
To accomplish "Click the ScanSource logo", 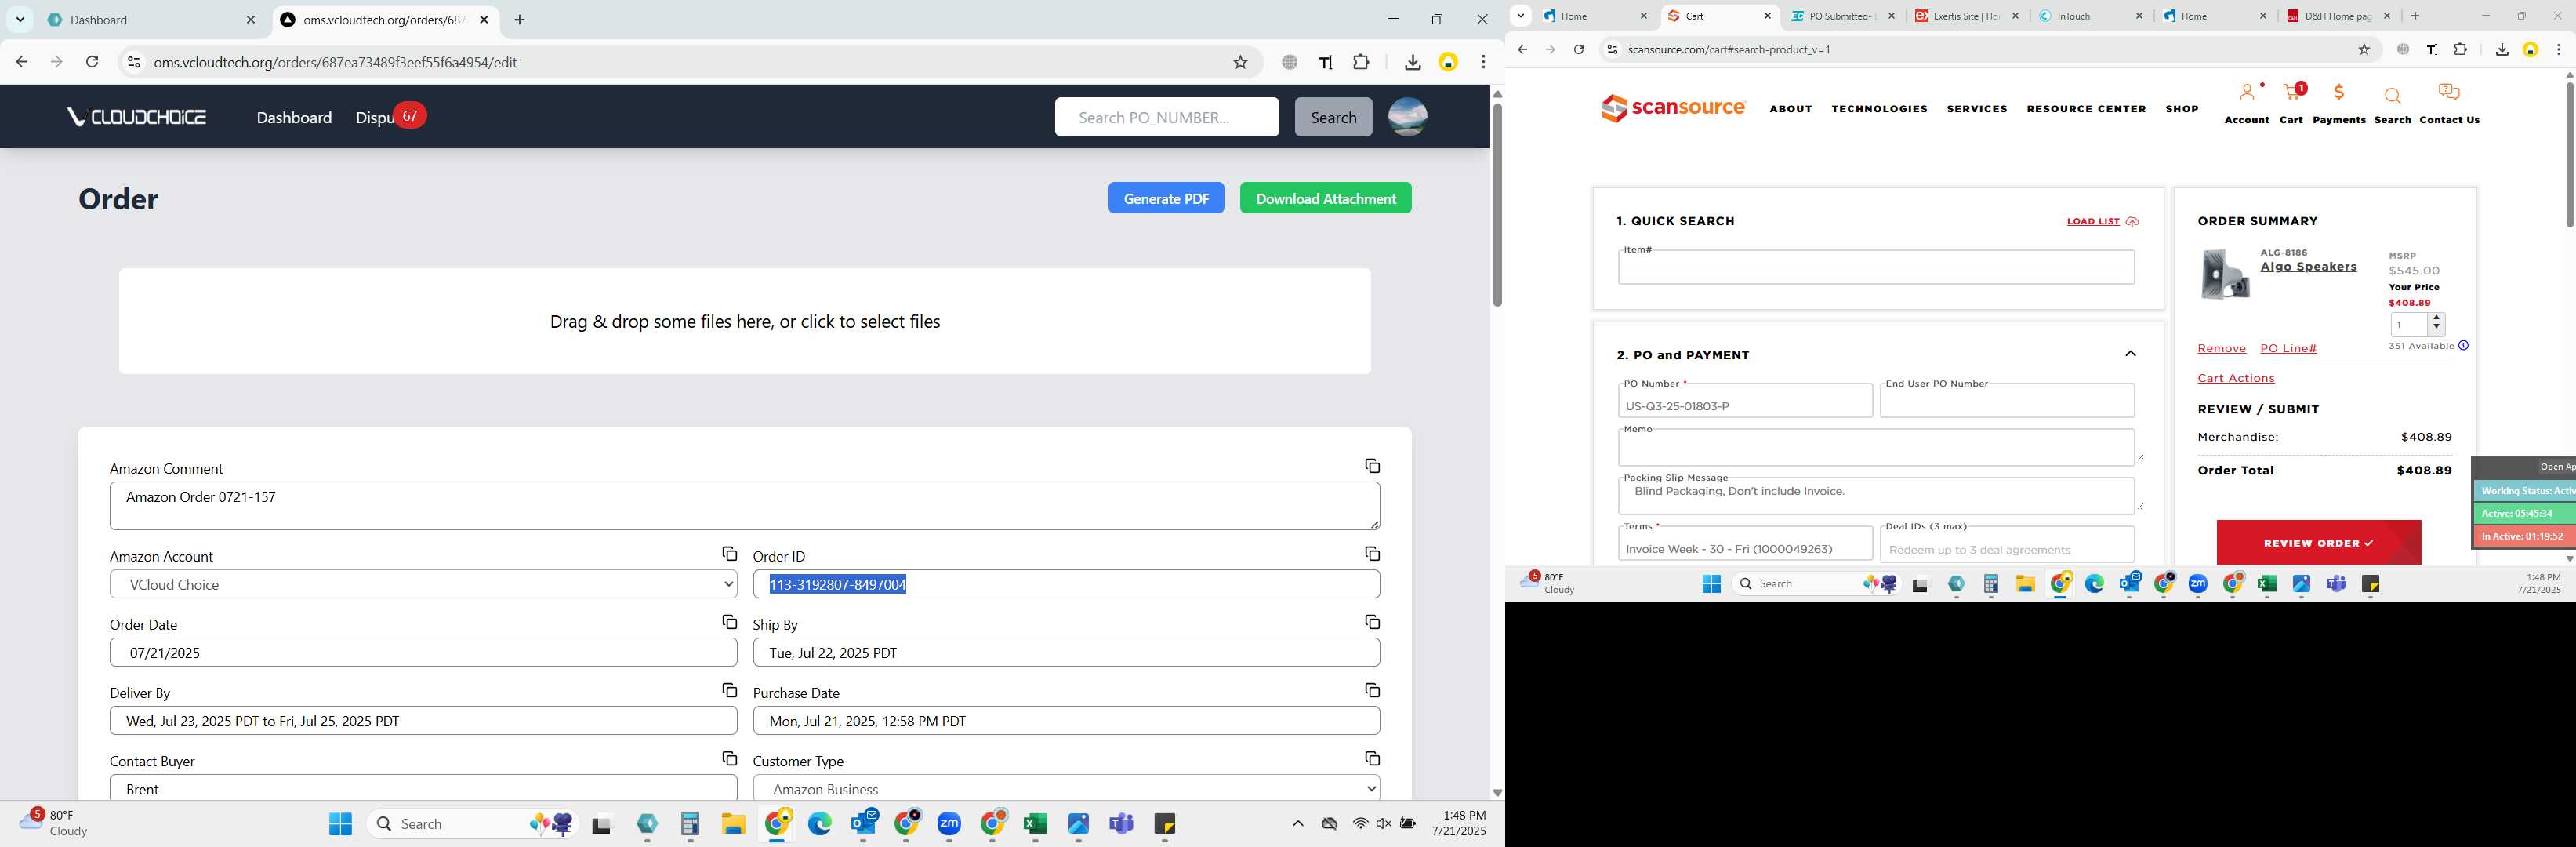I will pyautogui.click(x=1673, y=108).
